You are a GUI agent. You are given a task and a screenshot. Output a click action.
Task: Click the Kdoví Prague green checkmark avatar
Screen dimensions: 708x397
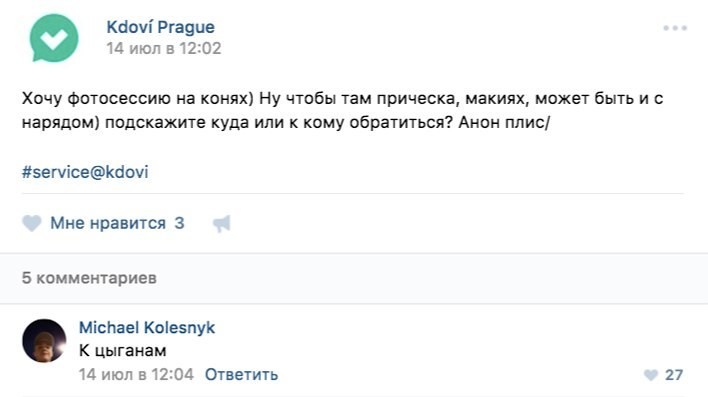(54, 38)
